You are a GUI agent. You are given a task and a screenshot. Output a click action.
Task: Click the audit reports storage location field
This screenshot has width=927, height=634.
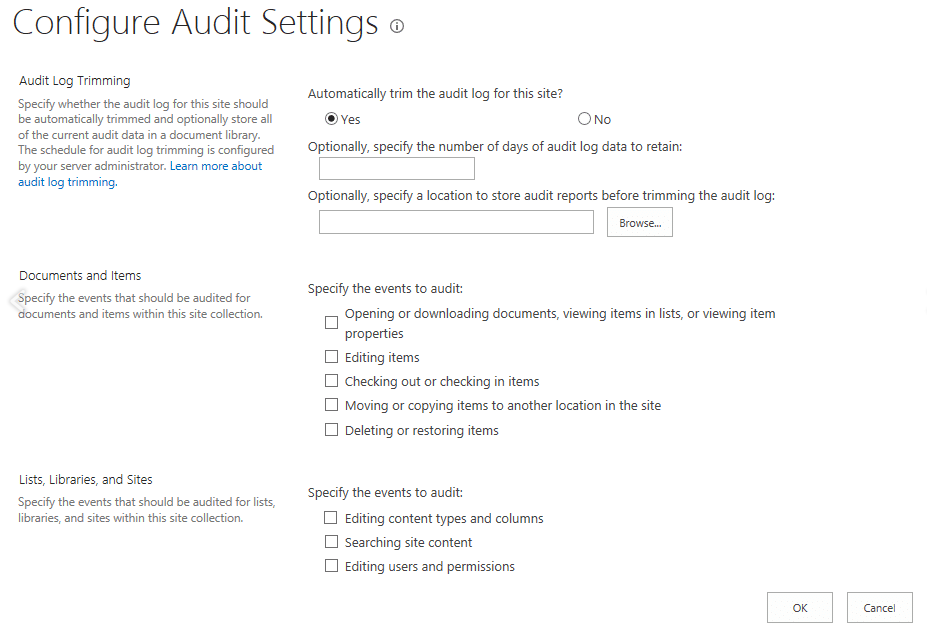pos(456,222)
